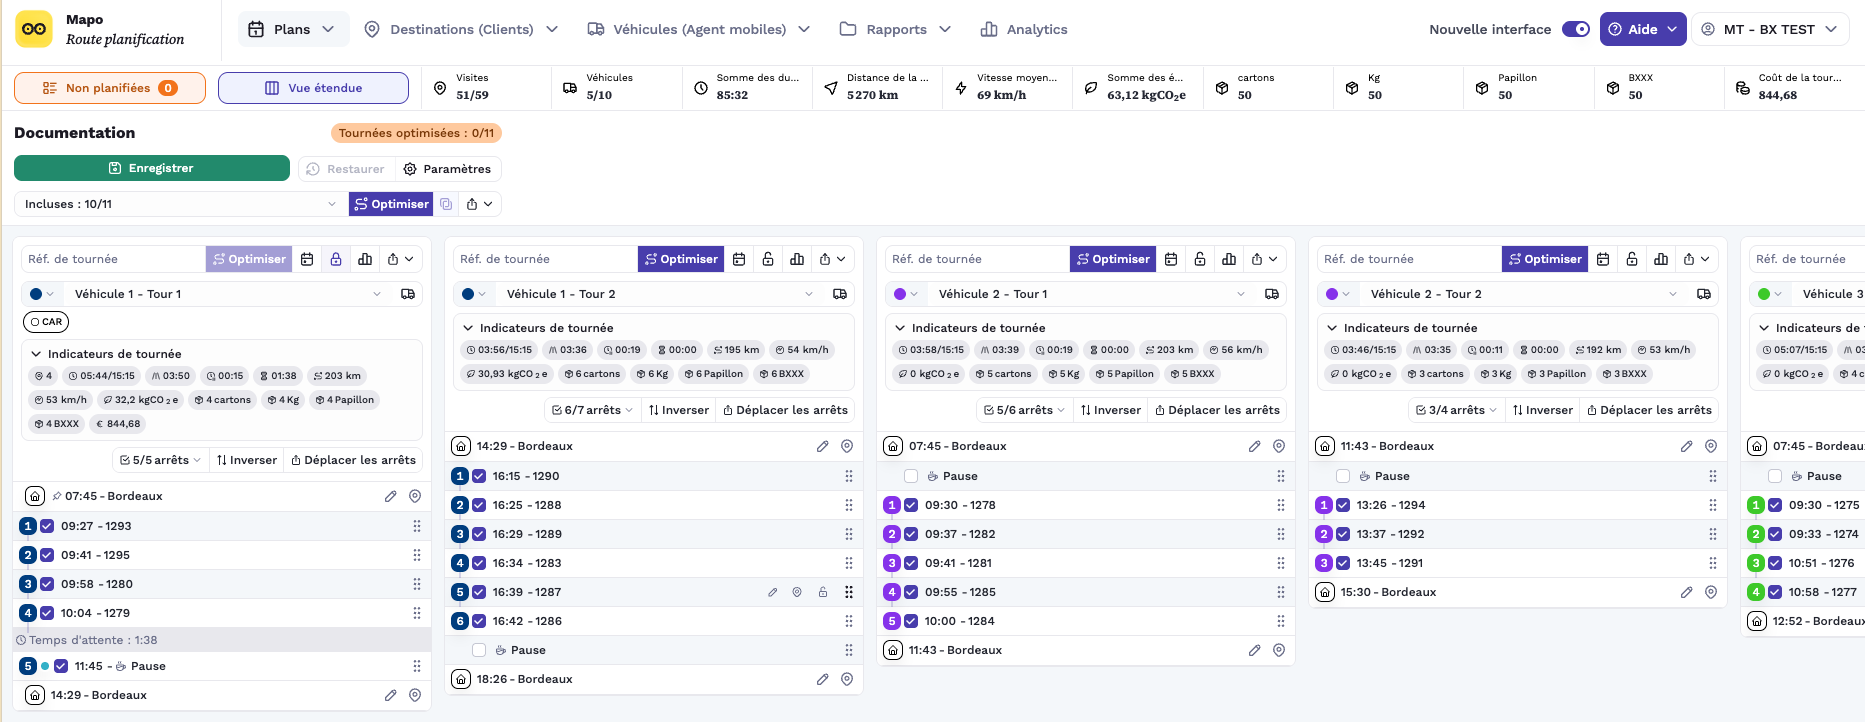Open the bar chart icon in Véhicule 2 Tour 2 header
This screenshot has height=722, width=1865.
pyautogui.click(x=1661, y=259)
